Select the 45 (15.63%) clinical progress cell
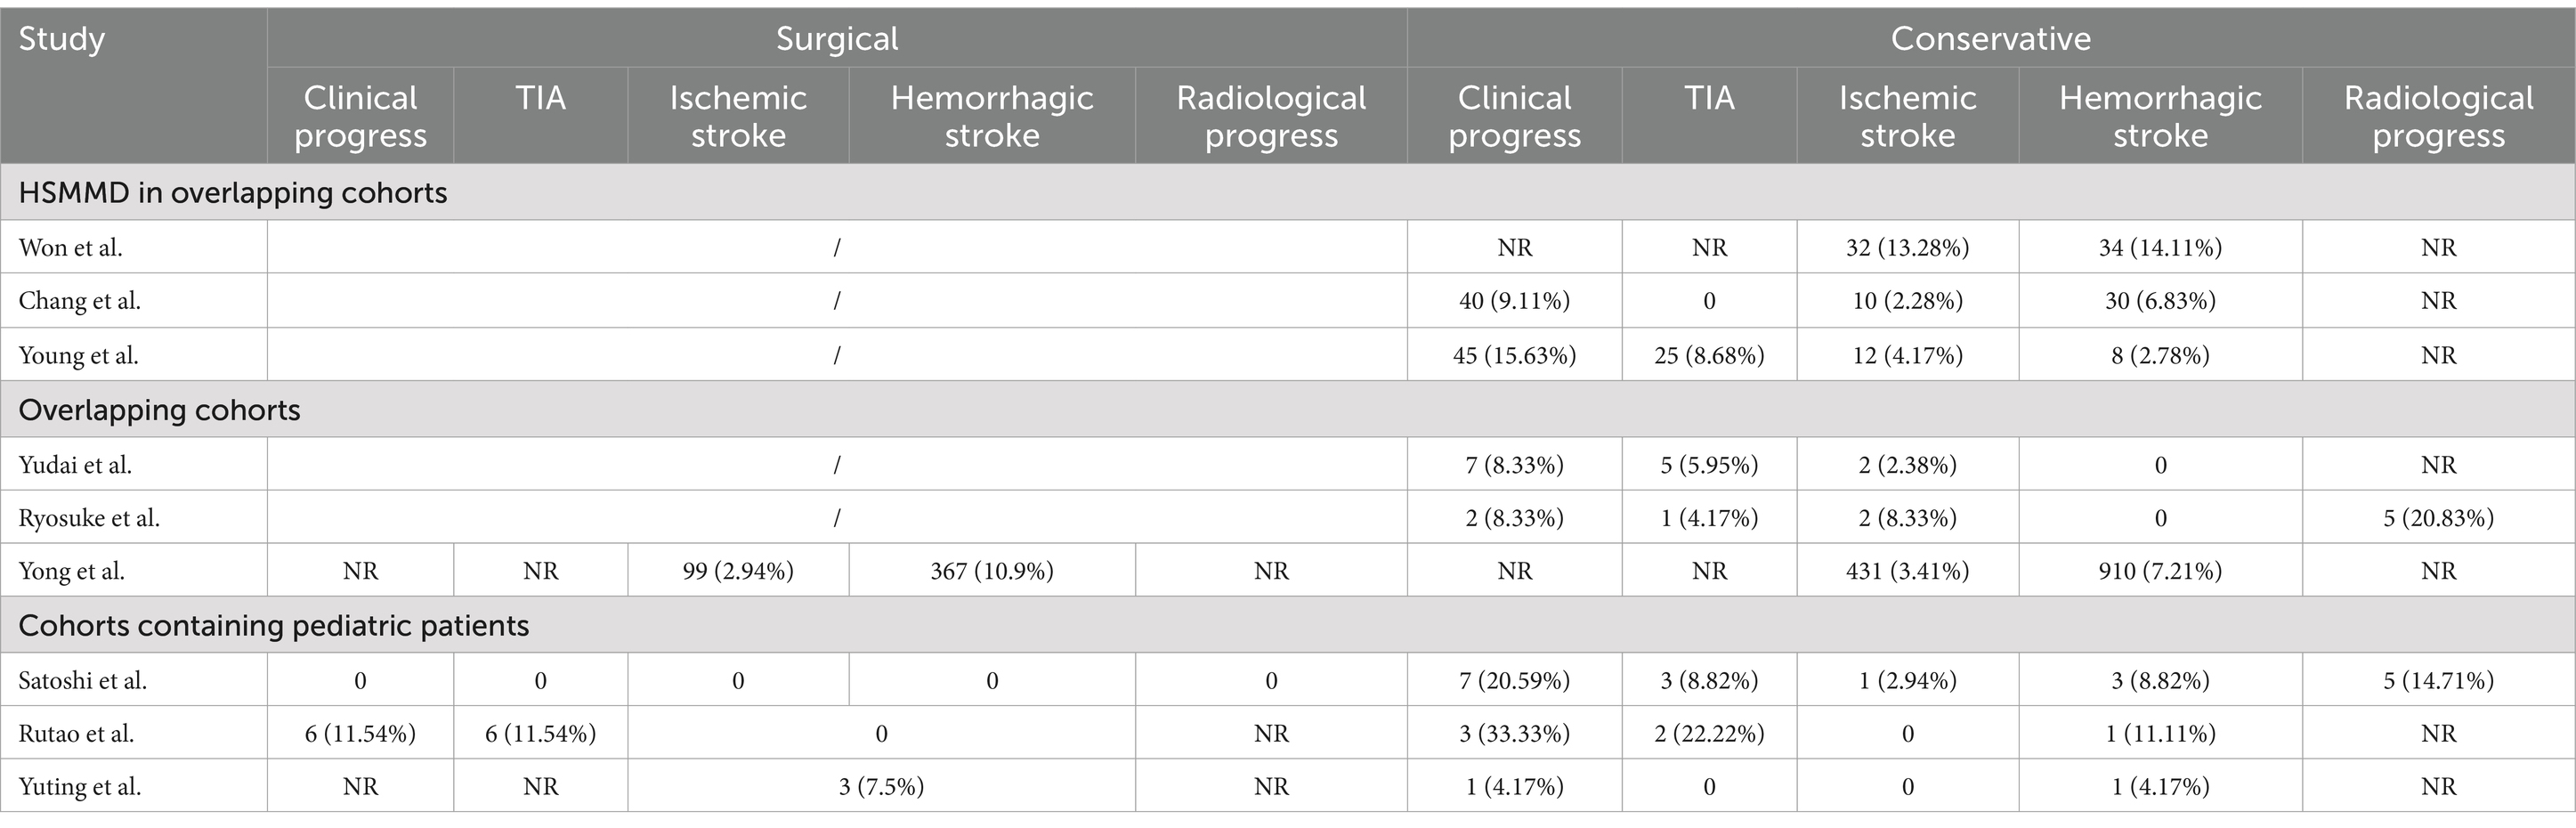The width and height of the screenshot is (2576, 828). point(1514,355)
